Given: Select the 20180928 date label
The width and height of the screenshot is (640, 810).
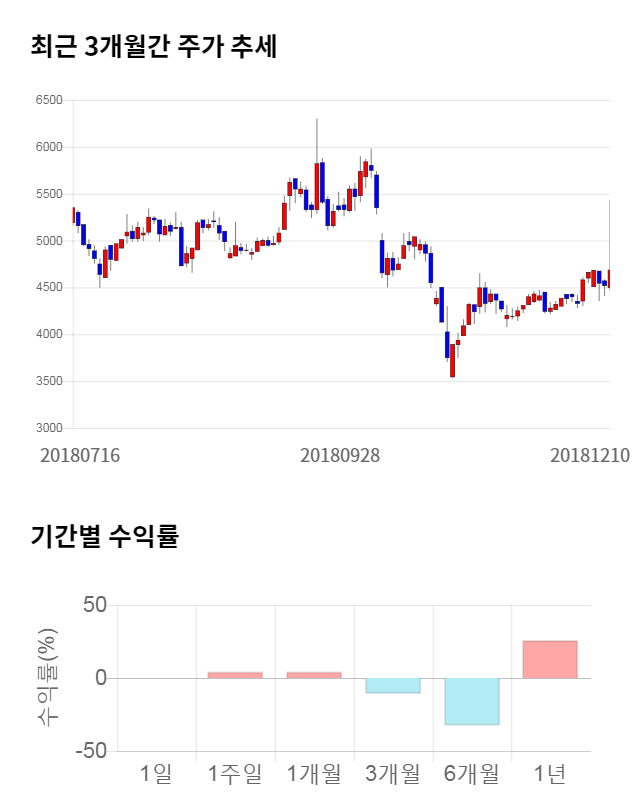Looking at the screenshot, I should point(340,455).
